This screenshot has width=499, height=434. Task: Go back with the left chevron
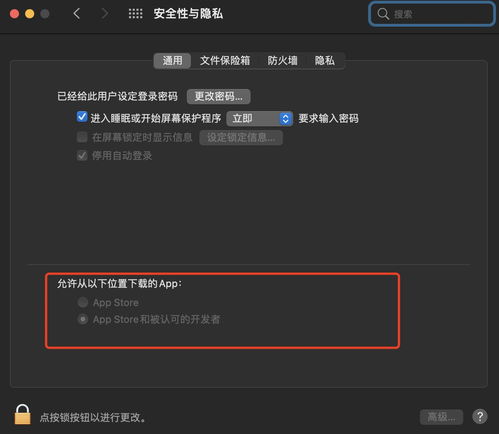[x=77, y=14]
